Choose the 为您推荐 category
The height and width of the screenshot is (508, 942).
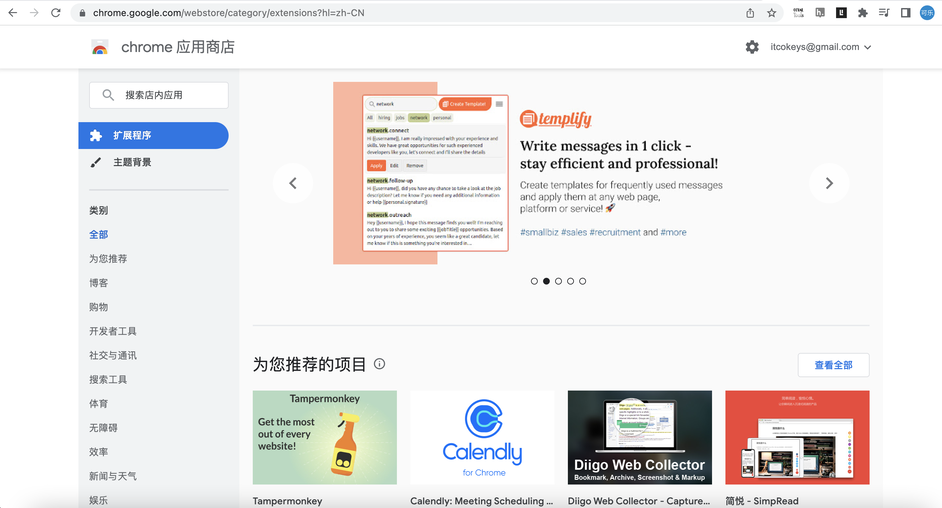coord(108,259)
